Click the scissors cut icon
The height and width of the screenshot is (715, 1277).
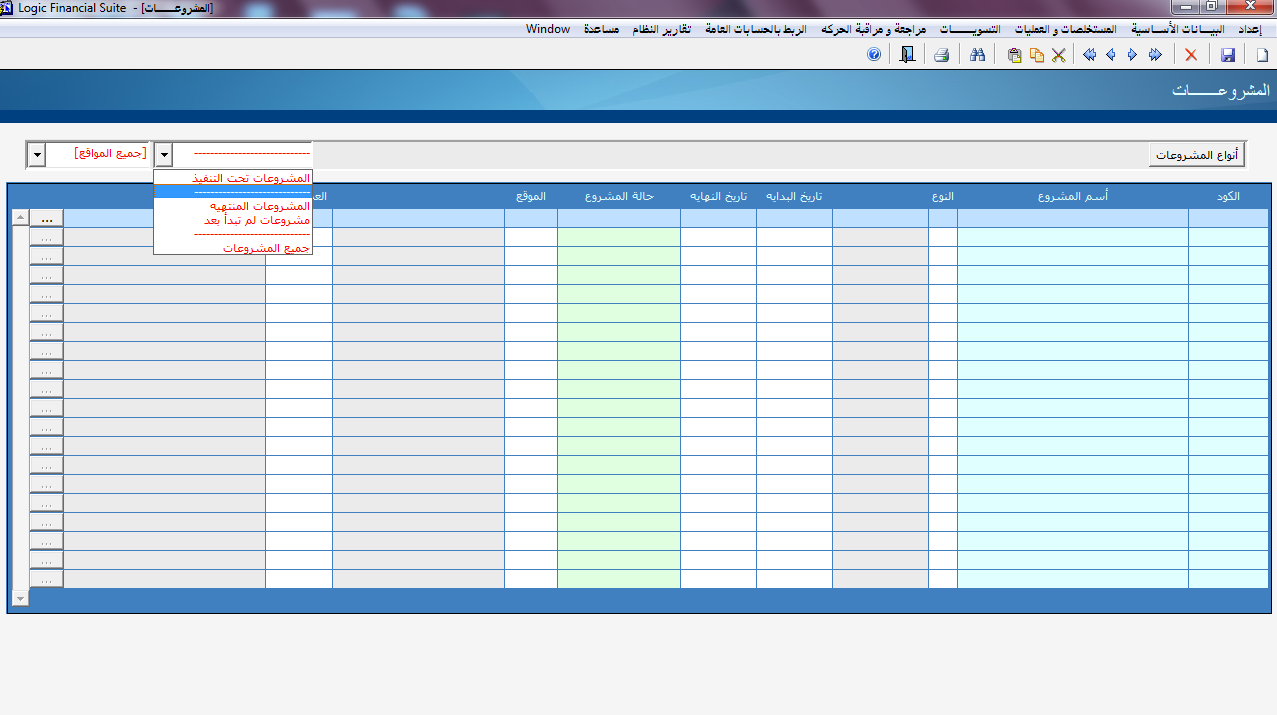tap(1058, 55)
